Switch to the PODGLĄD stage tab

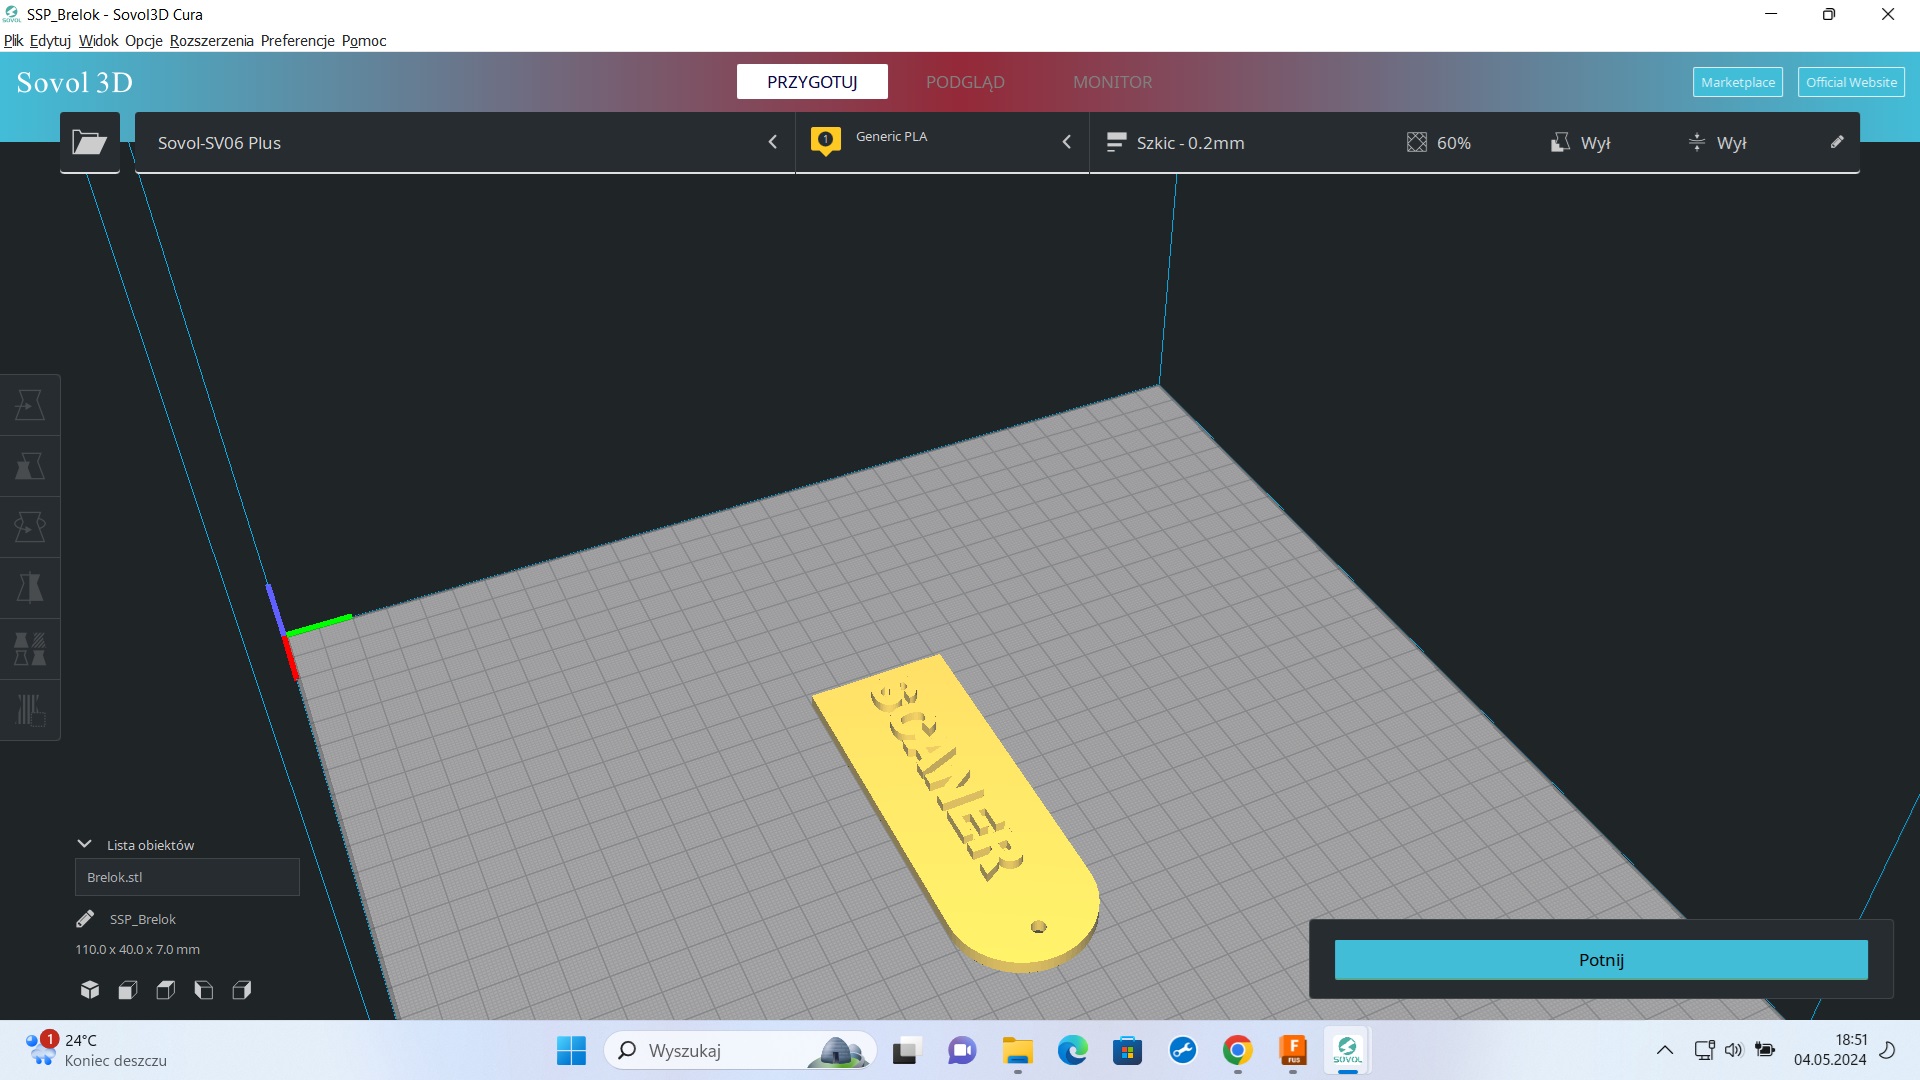[965, 82]
